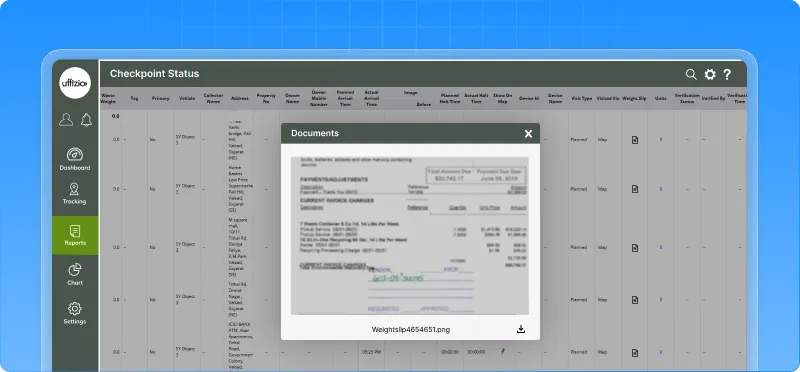Open Units link in M square mall row

click(x=661, y=247)
